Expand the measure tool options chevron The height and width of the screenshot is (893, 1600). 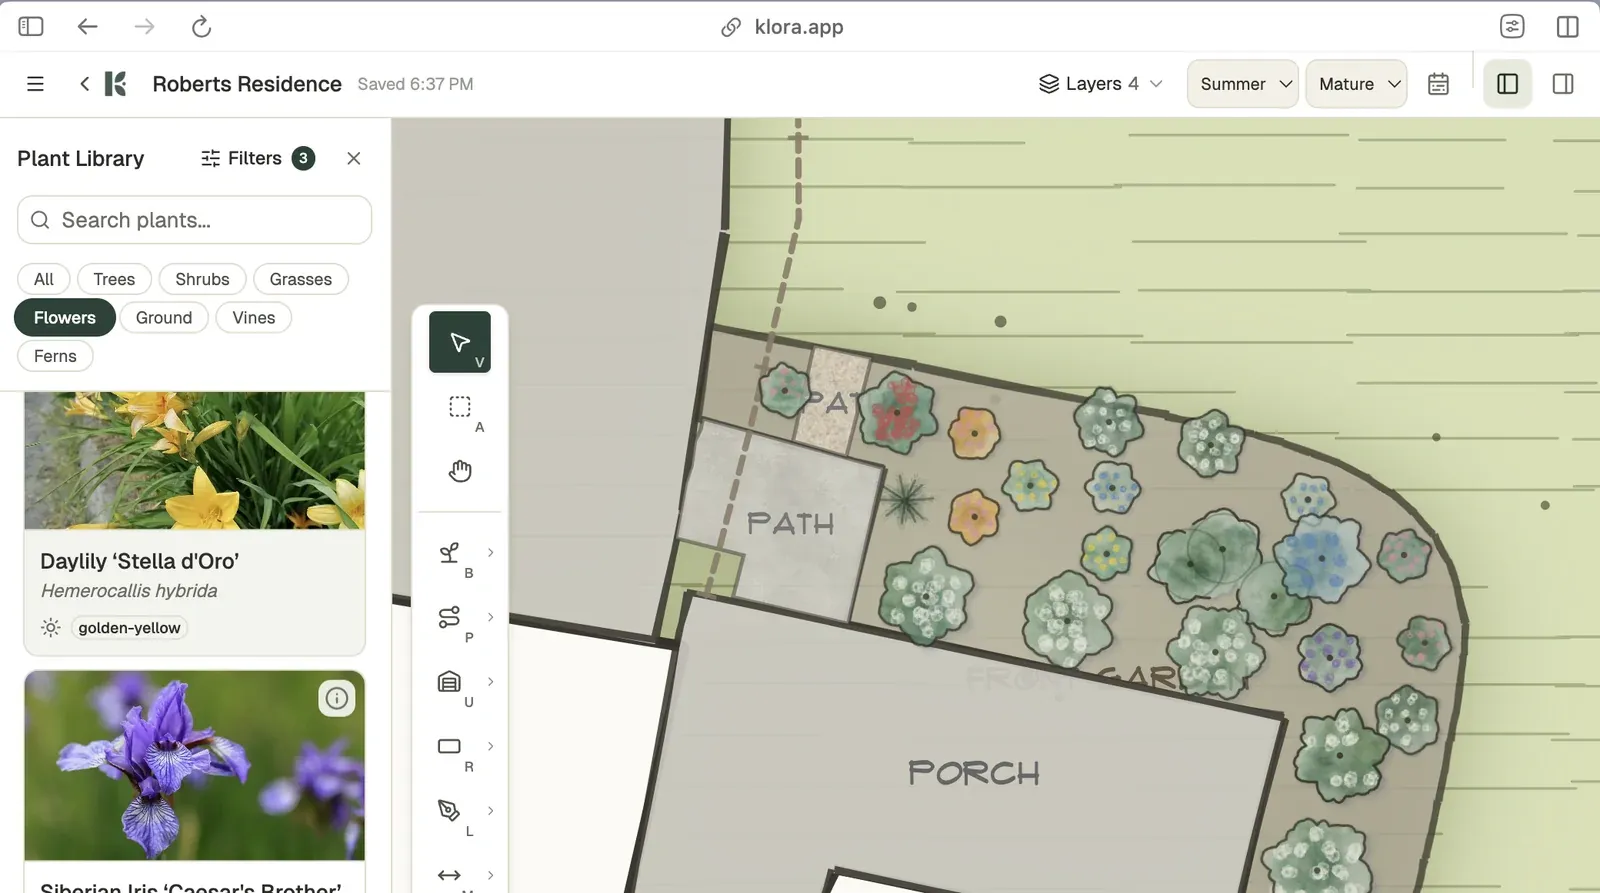click(x=491, y=875)
